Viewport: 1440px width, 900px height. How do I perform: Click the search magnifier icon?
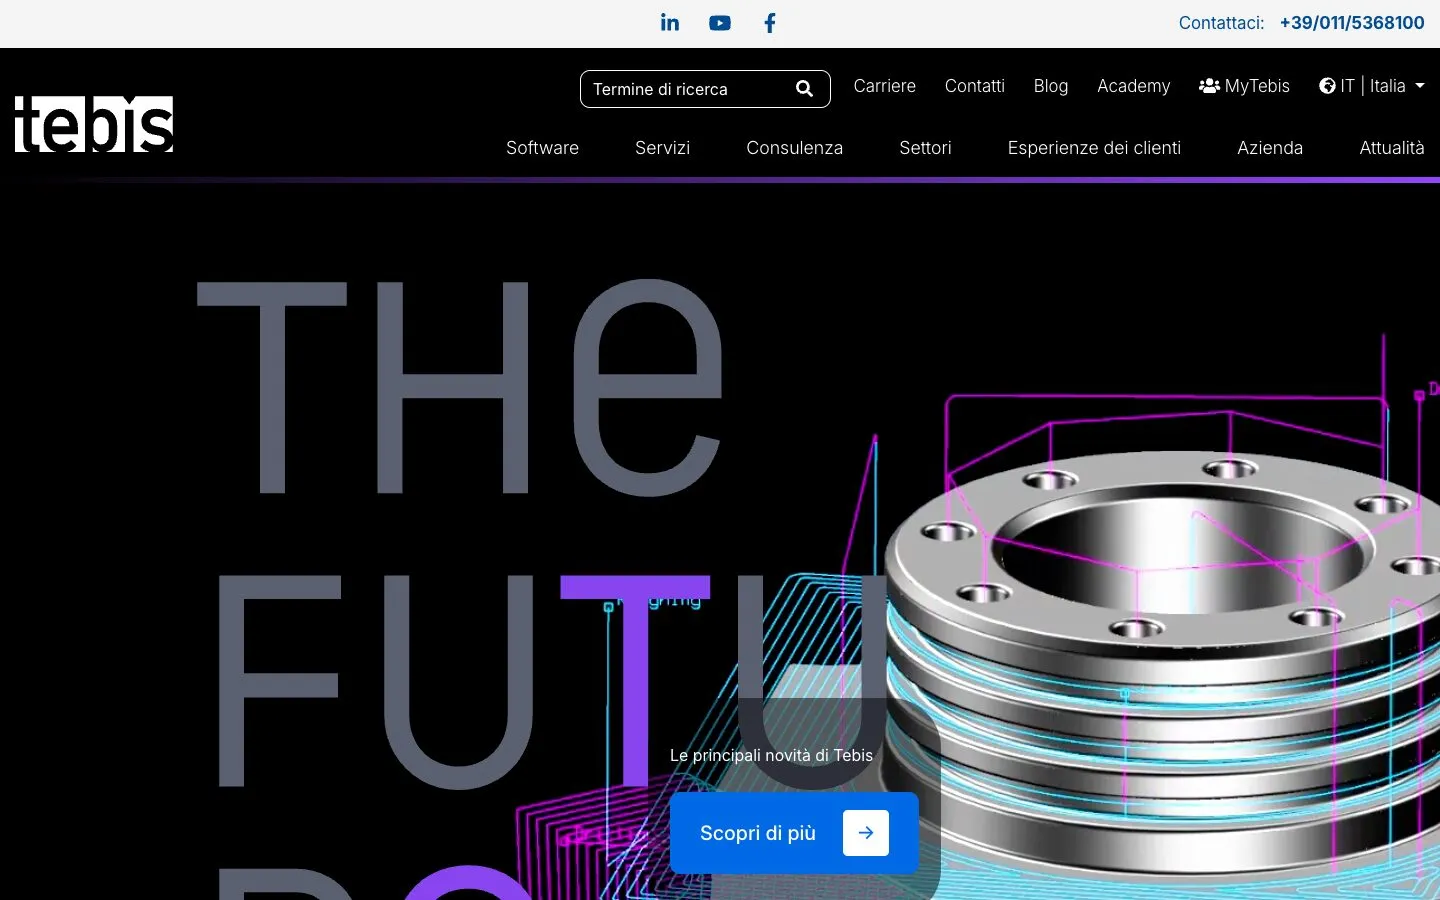(x=804, y=89)
